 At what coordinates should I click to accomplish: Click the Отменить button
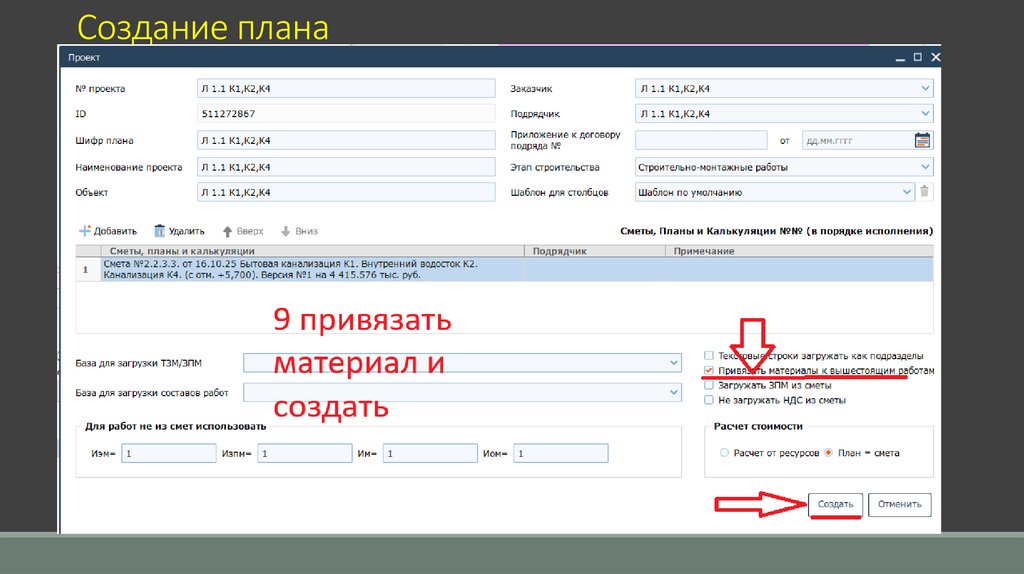pos(899,504)
